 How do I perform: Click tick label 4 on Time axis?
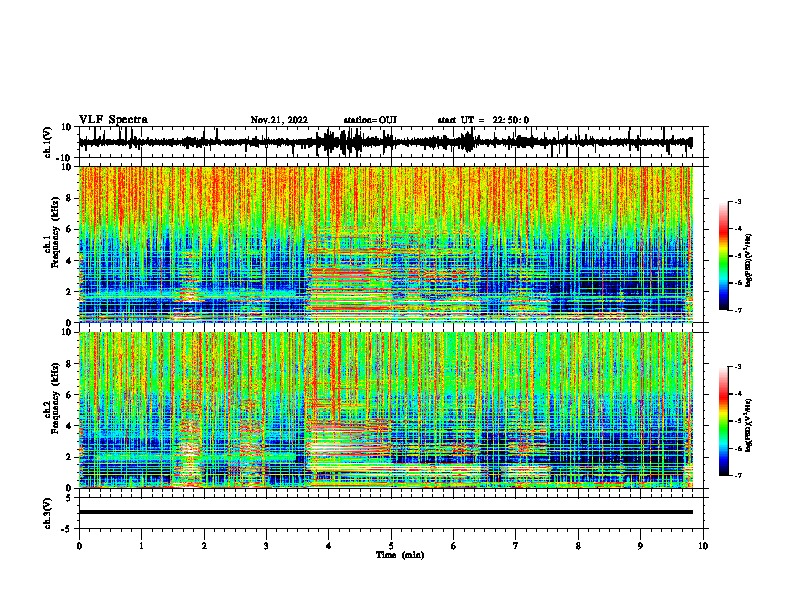coord(329,546)
